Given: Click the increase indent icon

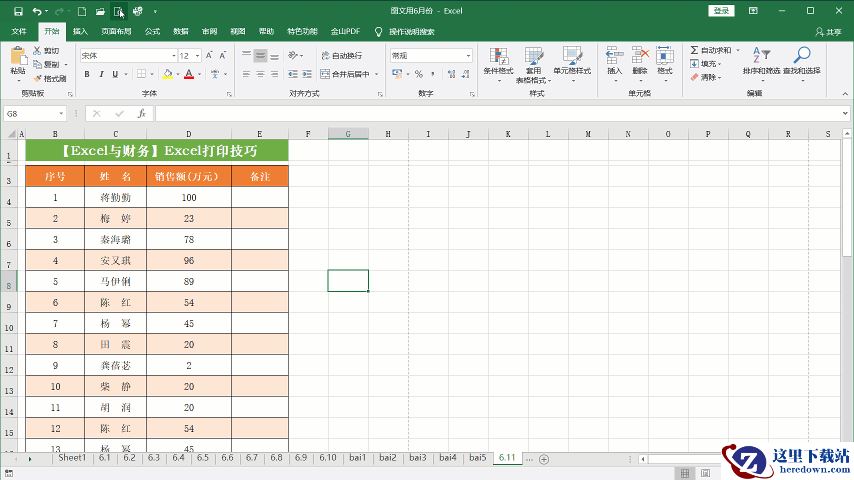Looking at the screenshot, I should click(x=307, y=74).
